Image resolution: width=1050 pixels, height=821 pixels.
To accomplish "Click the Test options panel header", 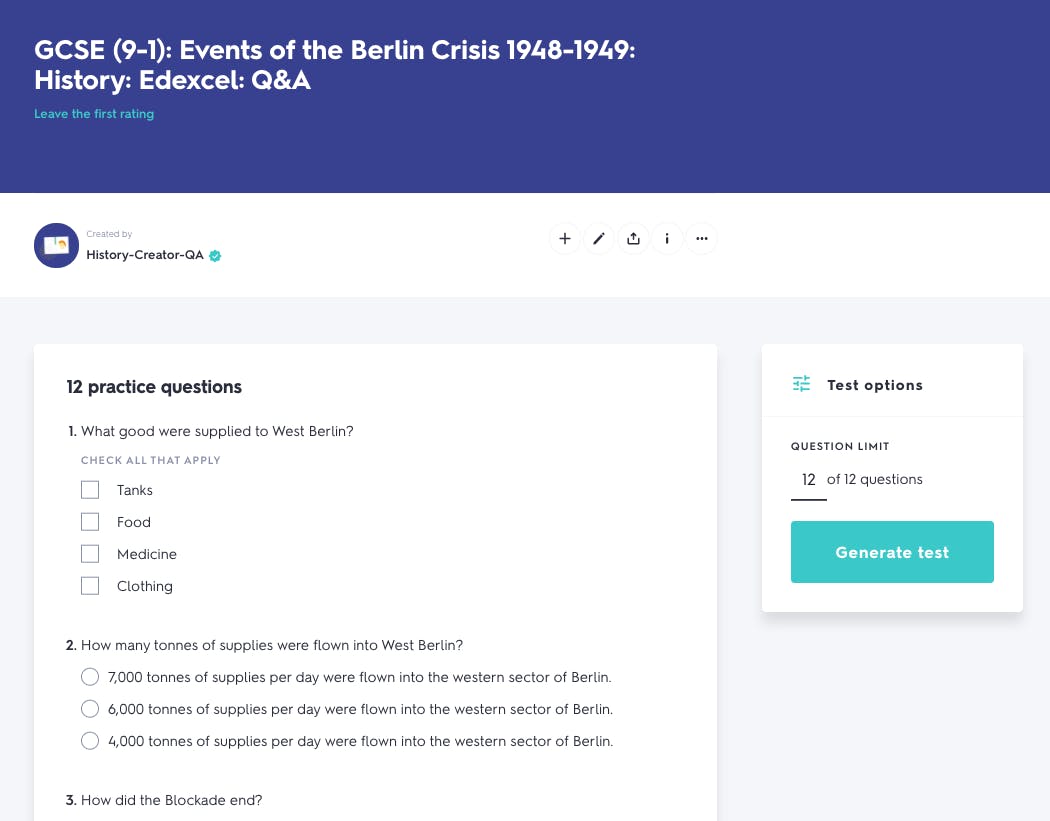I will tap(874, 384).
